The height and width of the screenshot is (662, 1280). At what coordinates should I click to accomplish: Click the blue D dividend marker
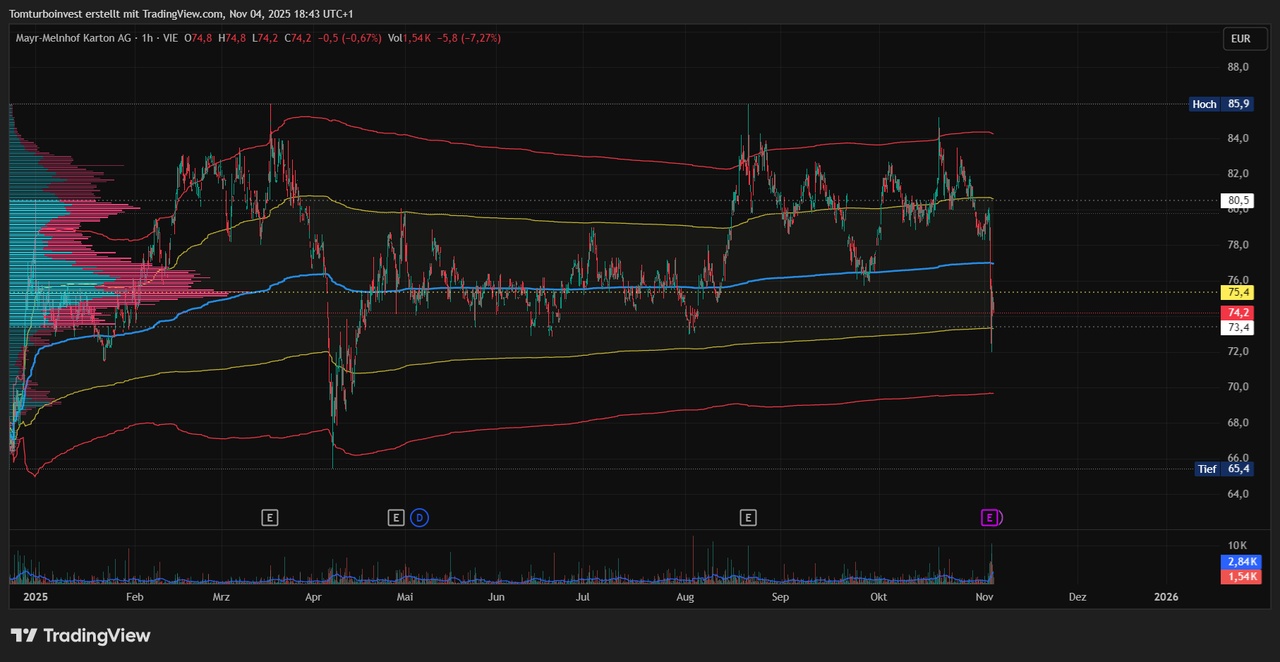[419, 517]
